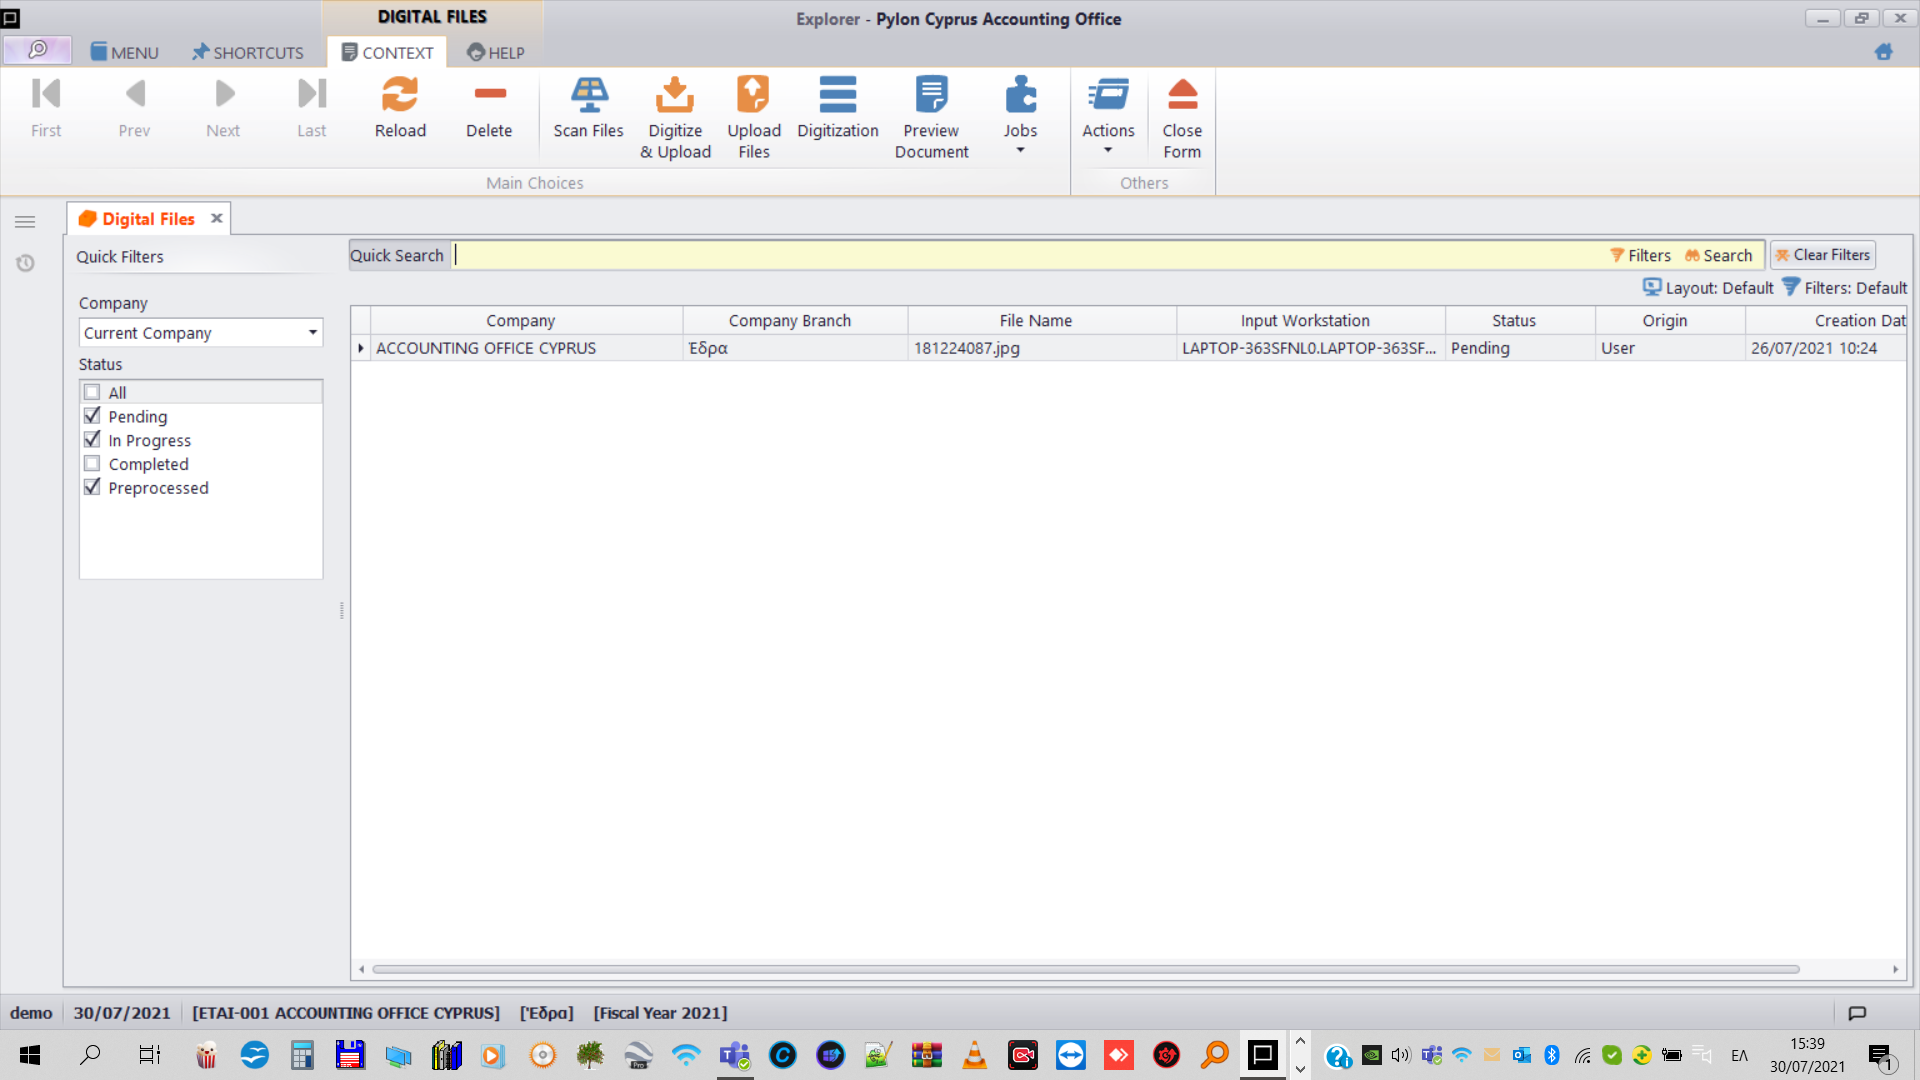The image size is (1920, 1080).
Task: Open the HELP ribbon tab
Action: pos(495,53)
